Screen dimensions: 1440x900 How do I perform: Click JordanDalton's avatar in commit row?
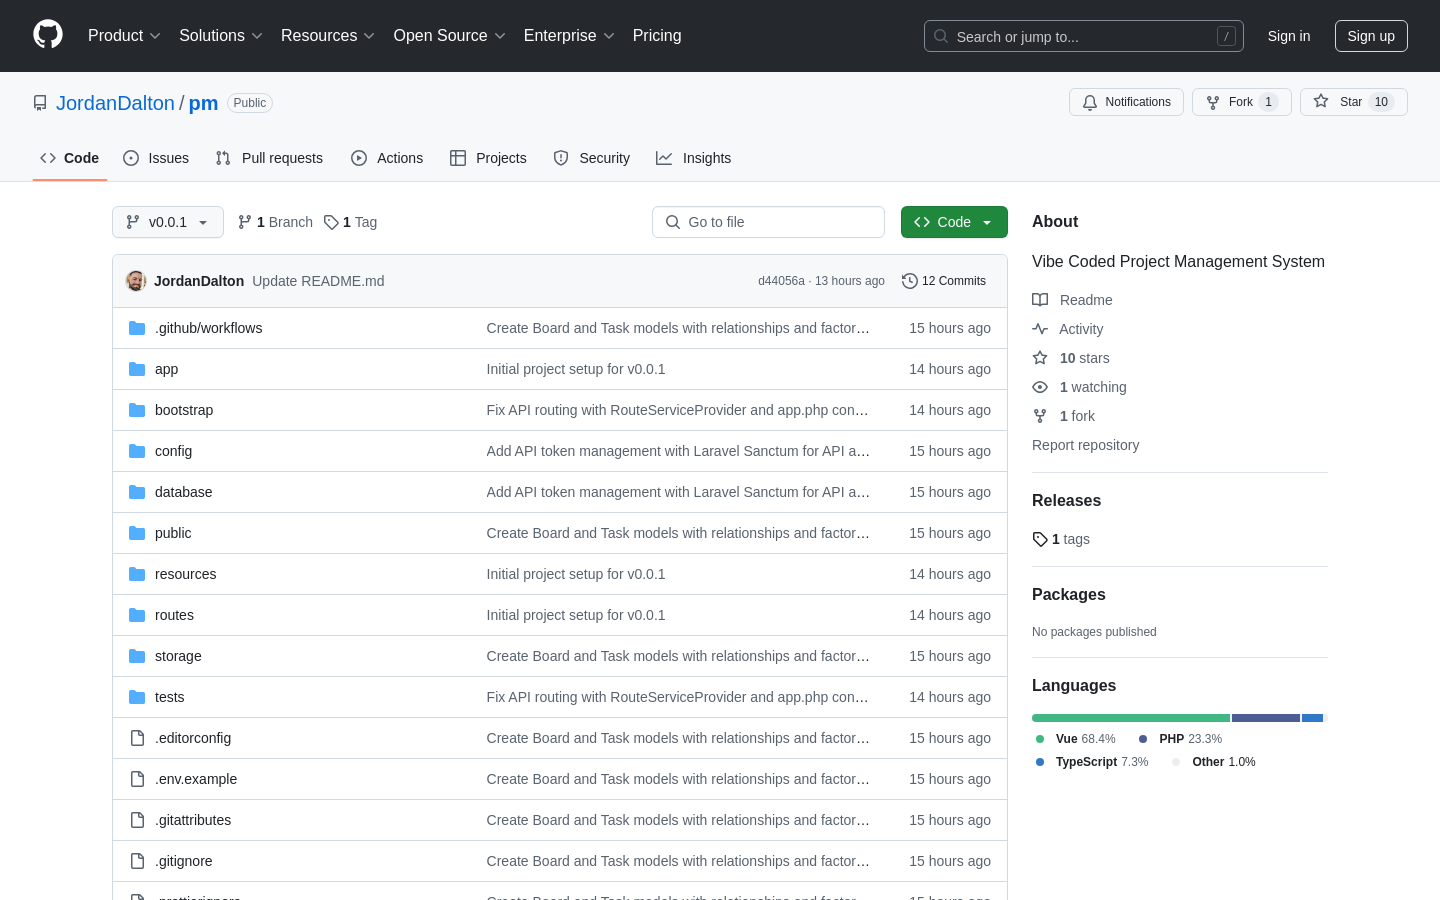(136, 281)
